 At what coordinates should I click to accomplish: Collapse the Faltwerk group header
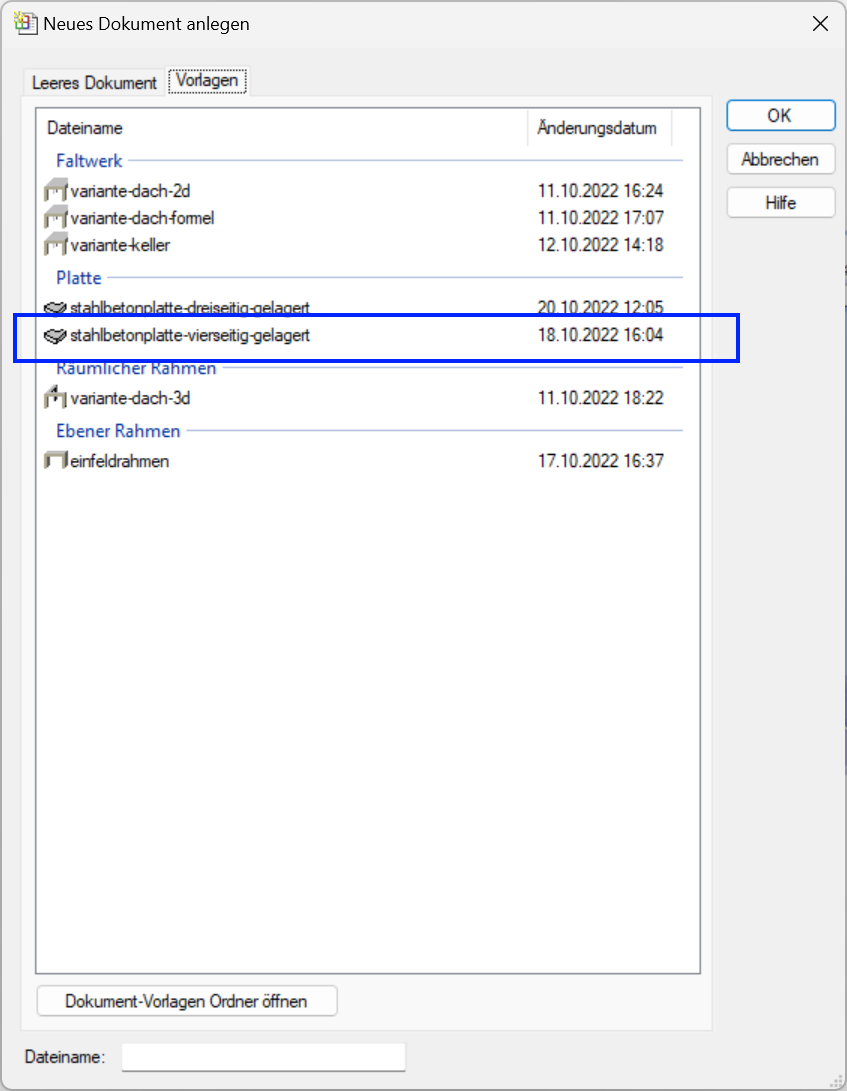pos(89,161)
